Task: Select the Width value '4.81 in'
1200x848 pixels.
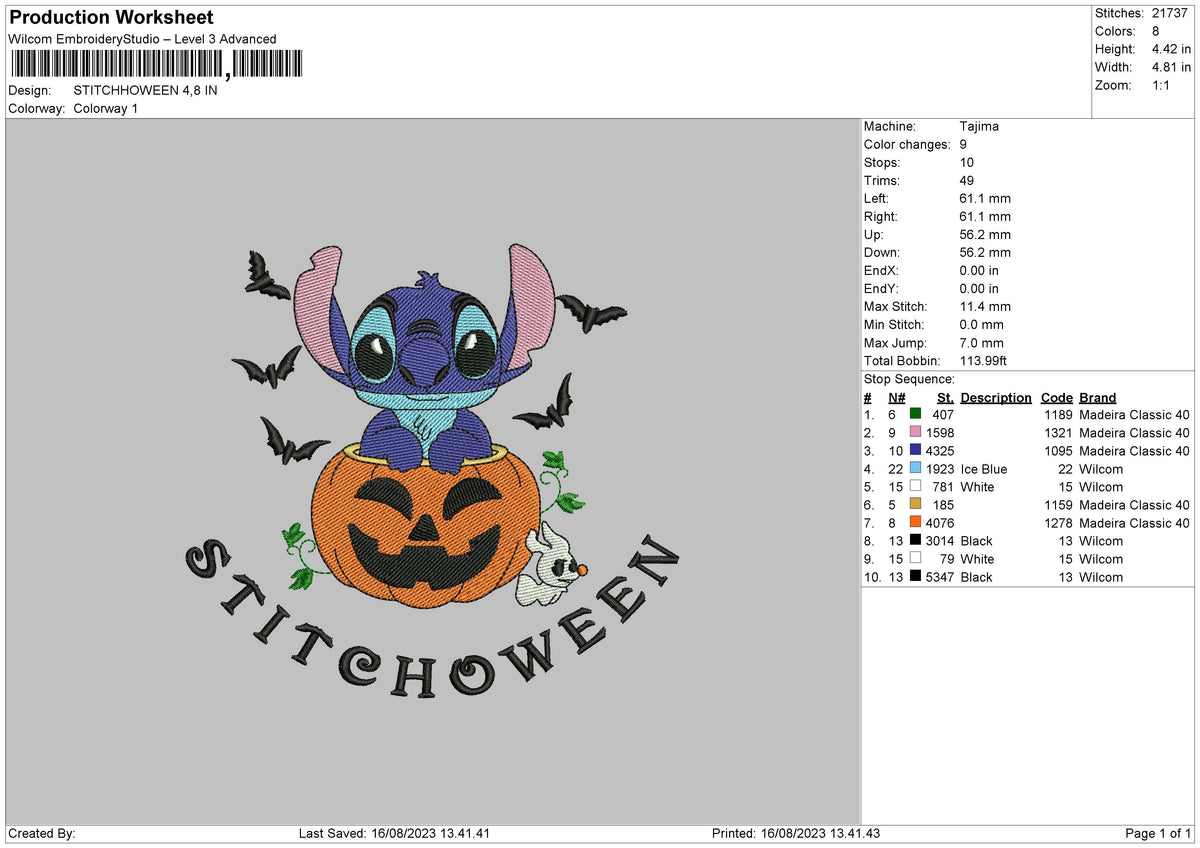Action: pos(1171,67)
